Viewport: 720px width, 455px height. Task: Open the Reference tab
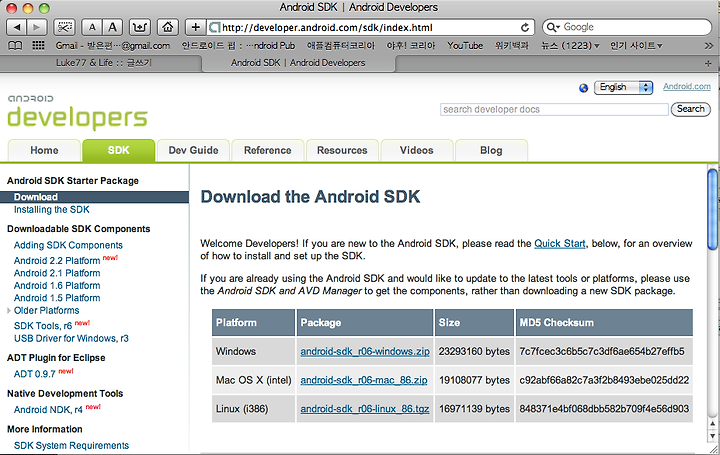268,151
